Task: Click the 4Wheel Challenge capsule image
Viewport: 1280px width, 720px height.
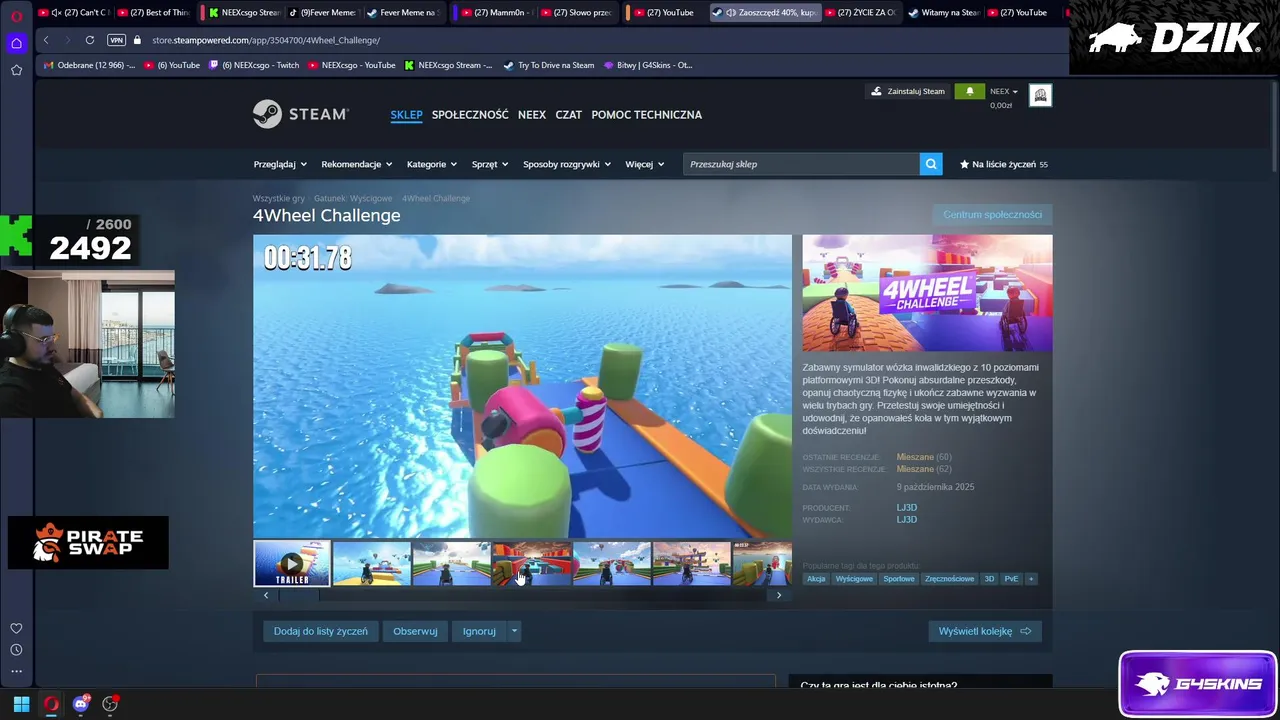Action: [927, 293]
